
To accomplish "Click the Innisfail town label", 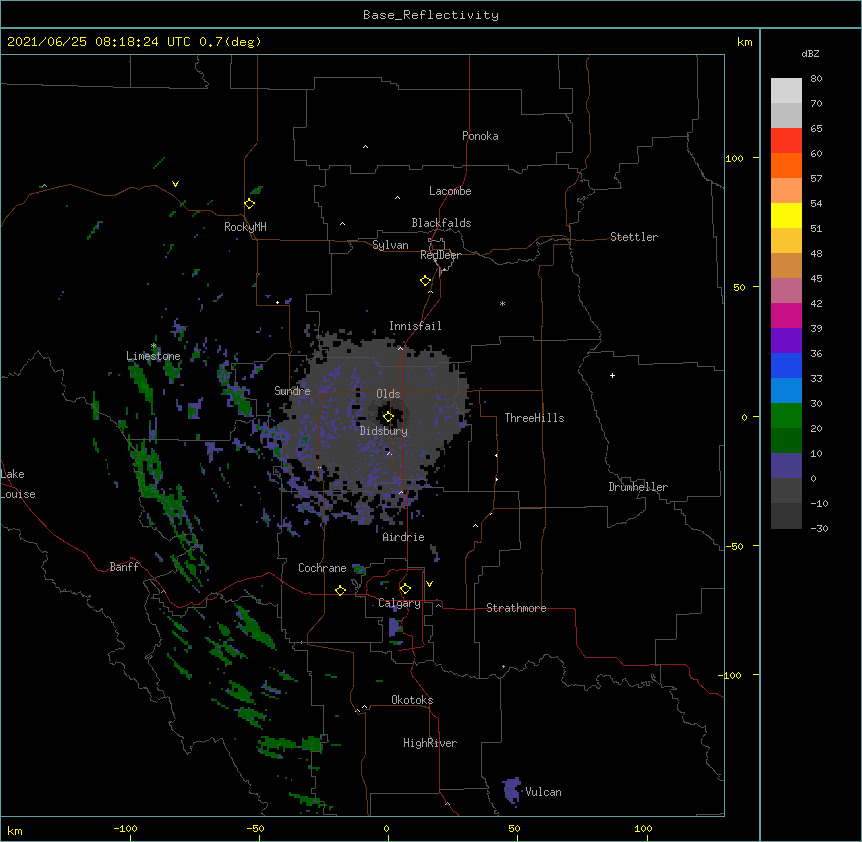I will point(415,326).
